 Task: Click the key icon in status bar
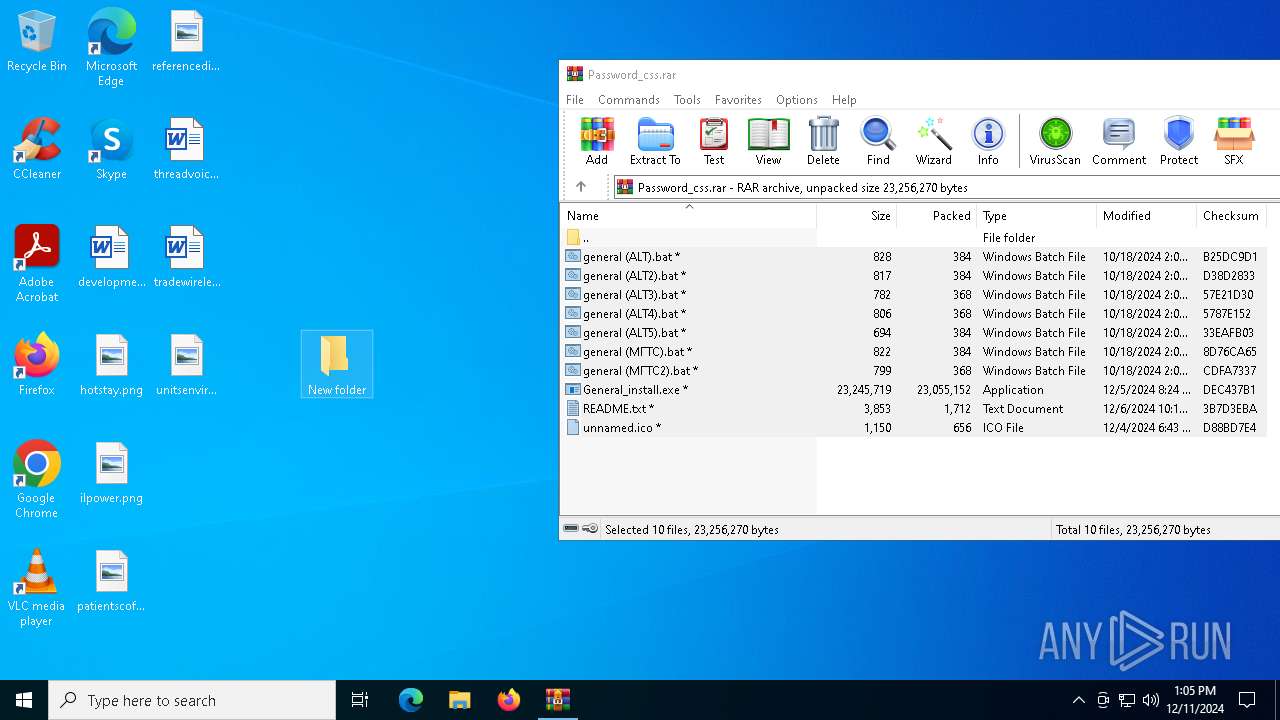pyautogui.click(x=590, y=529)
